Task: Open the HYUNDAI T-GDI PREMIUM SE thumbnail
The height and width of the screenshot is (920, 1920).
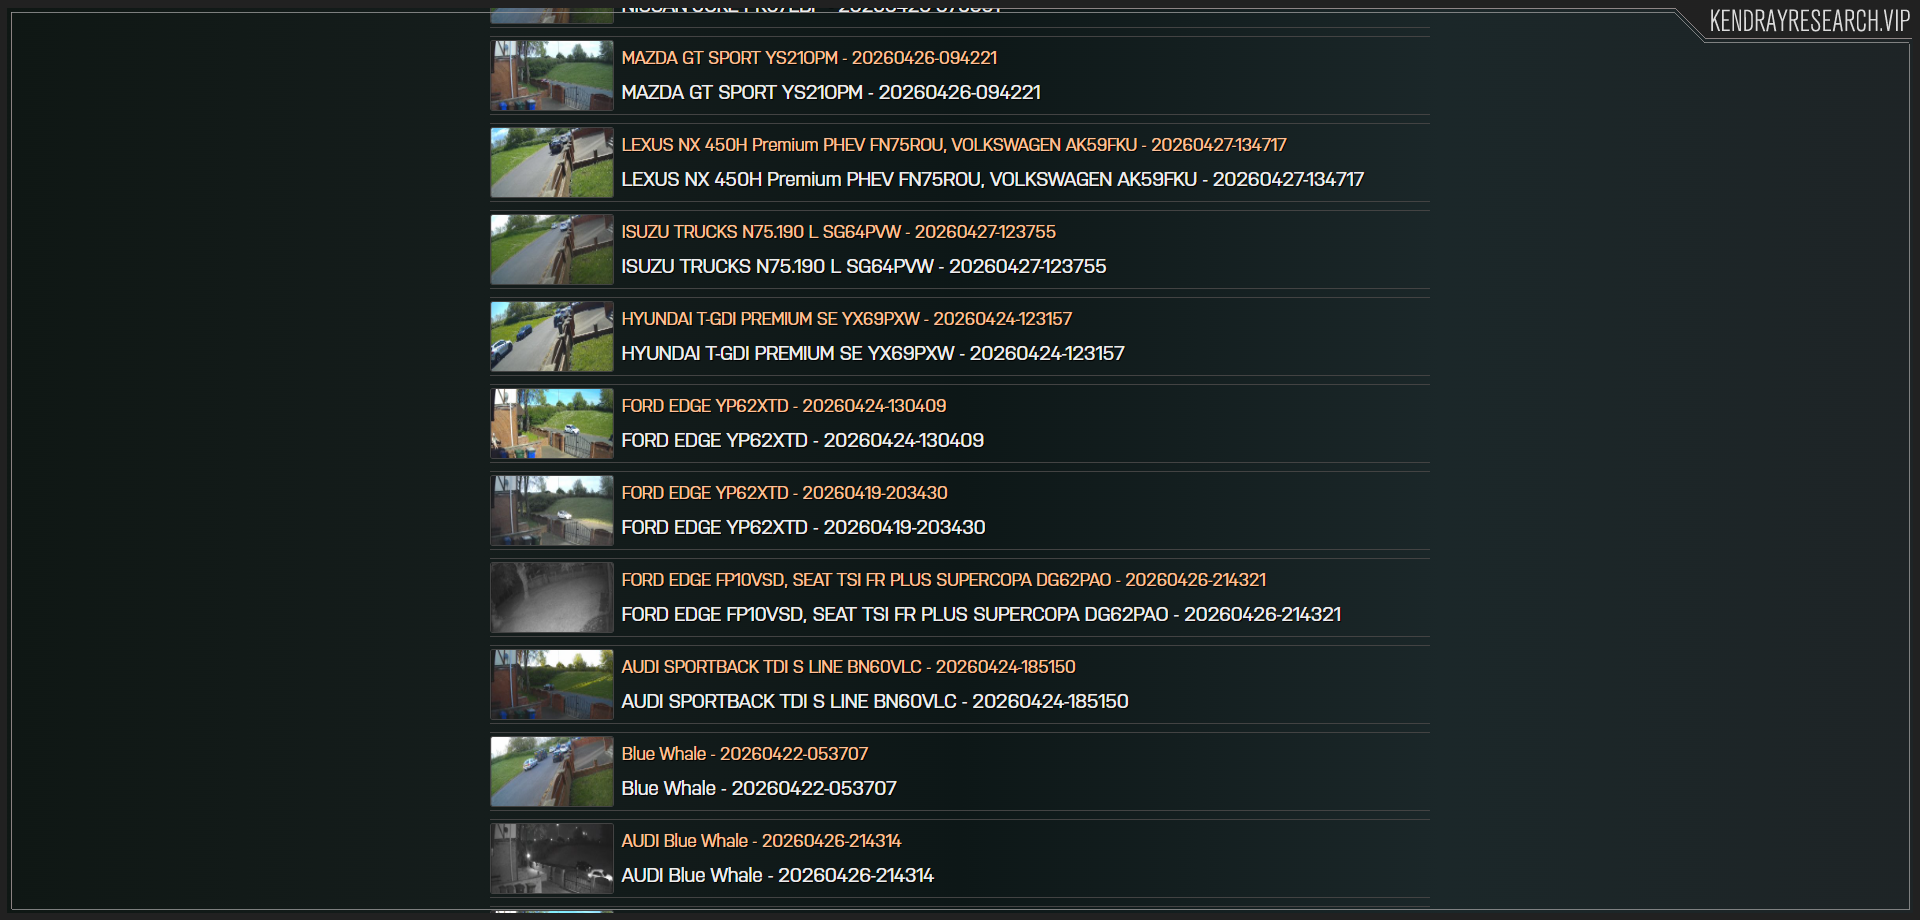Action: tap(552, 336)
